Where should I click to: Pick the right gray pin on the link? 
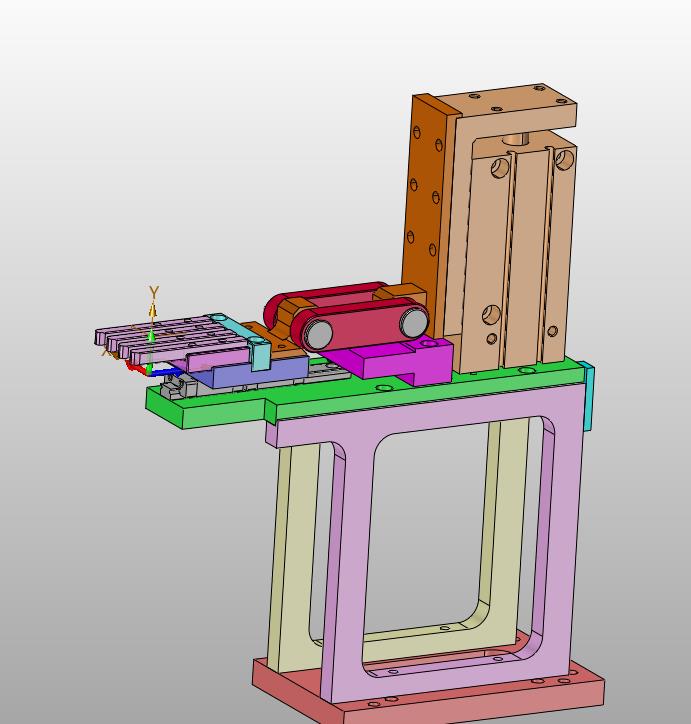point(413,322)
